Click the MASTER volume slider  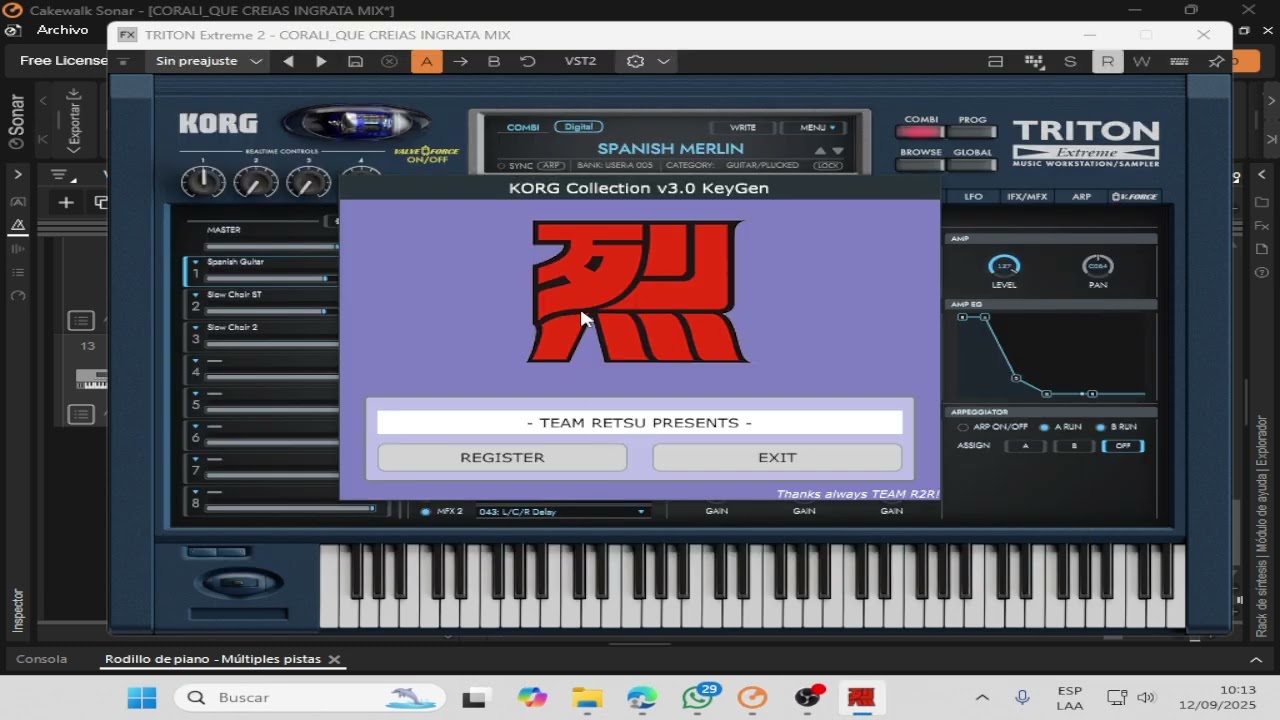(x=272, y=245)
